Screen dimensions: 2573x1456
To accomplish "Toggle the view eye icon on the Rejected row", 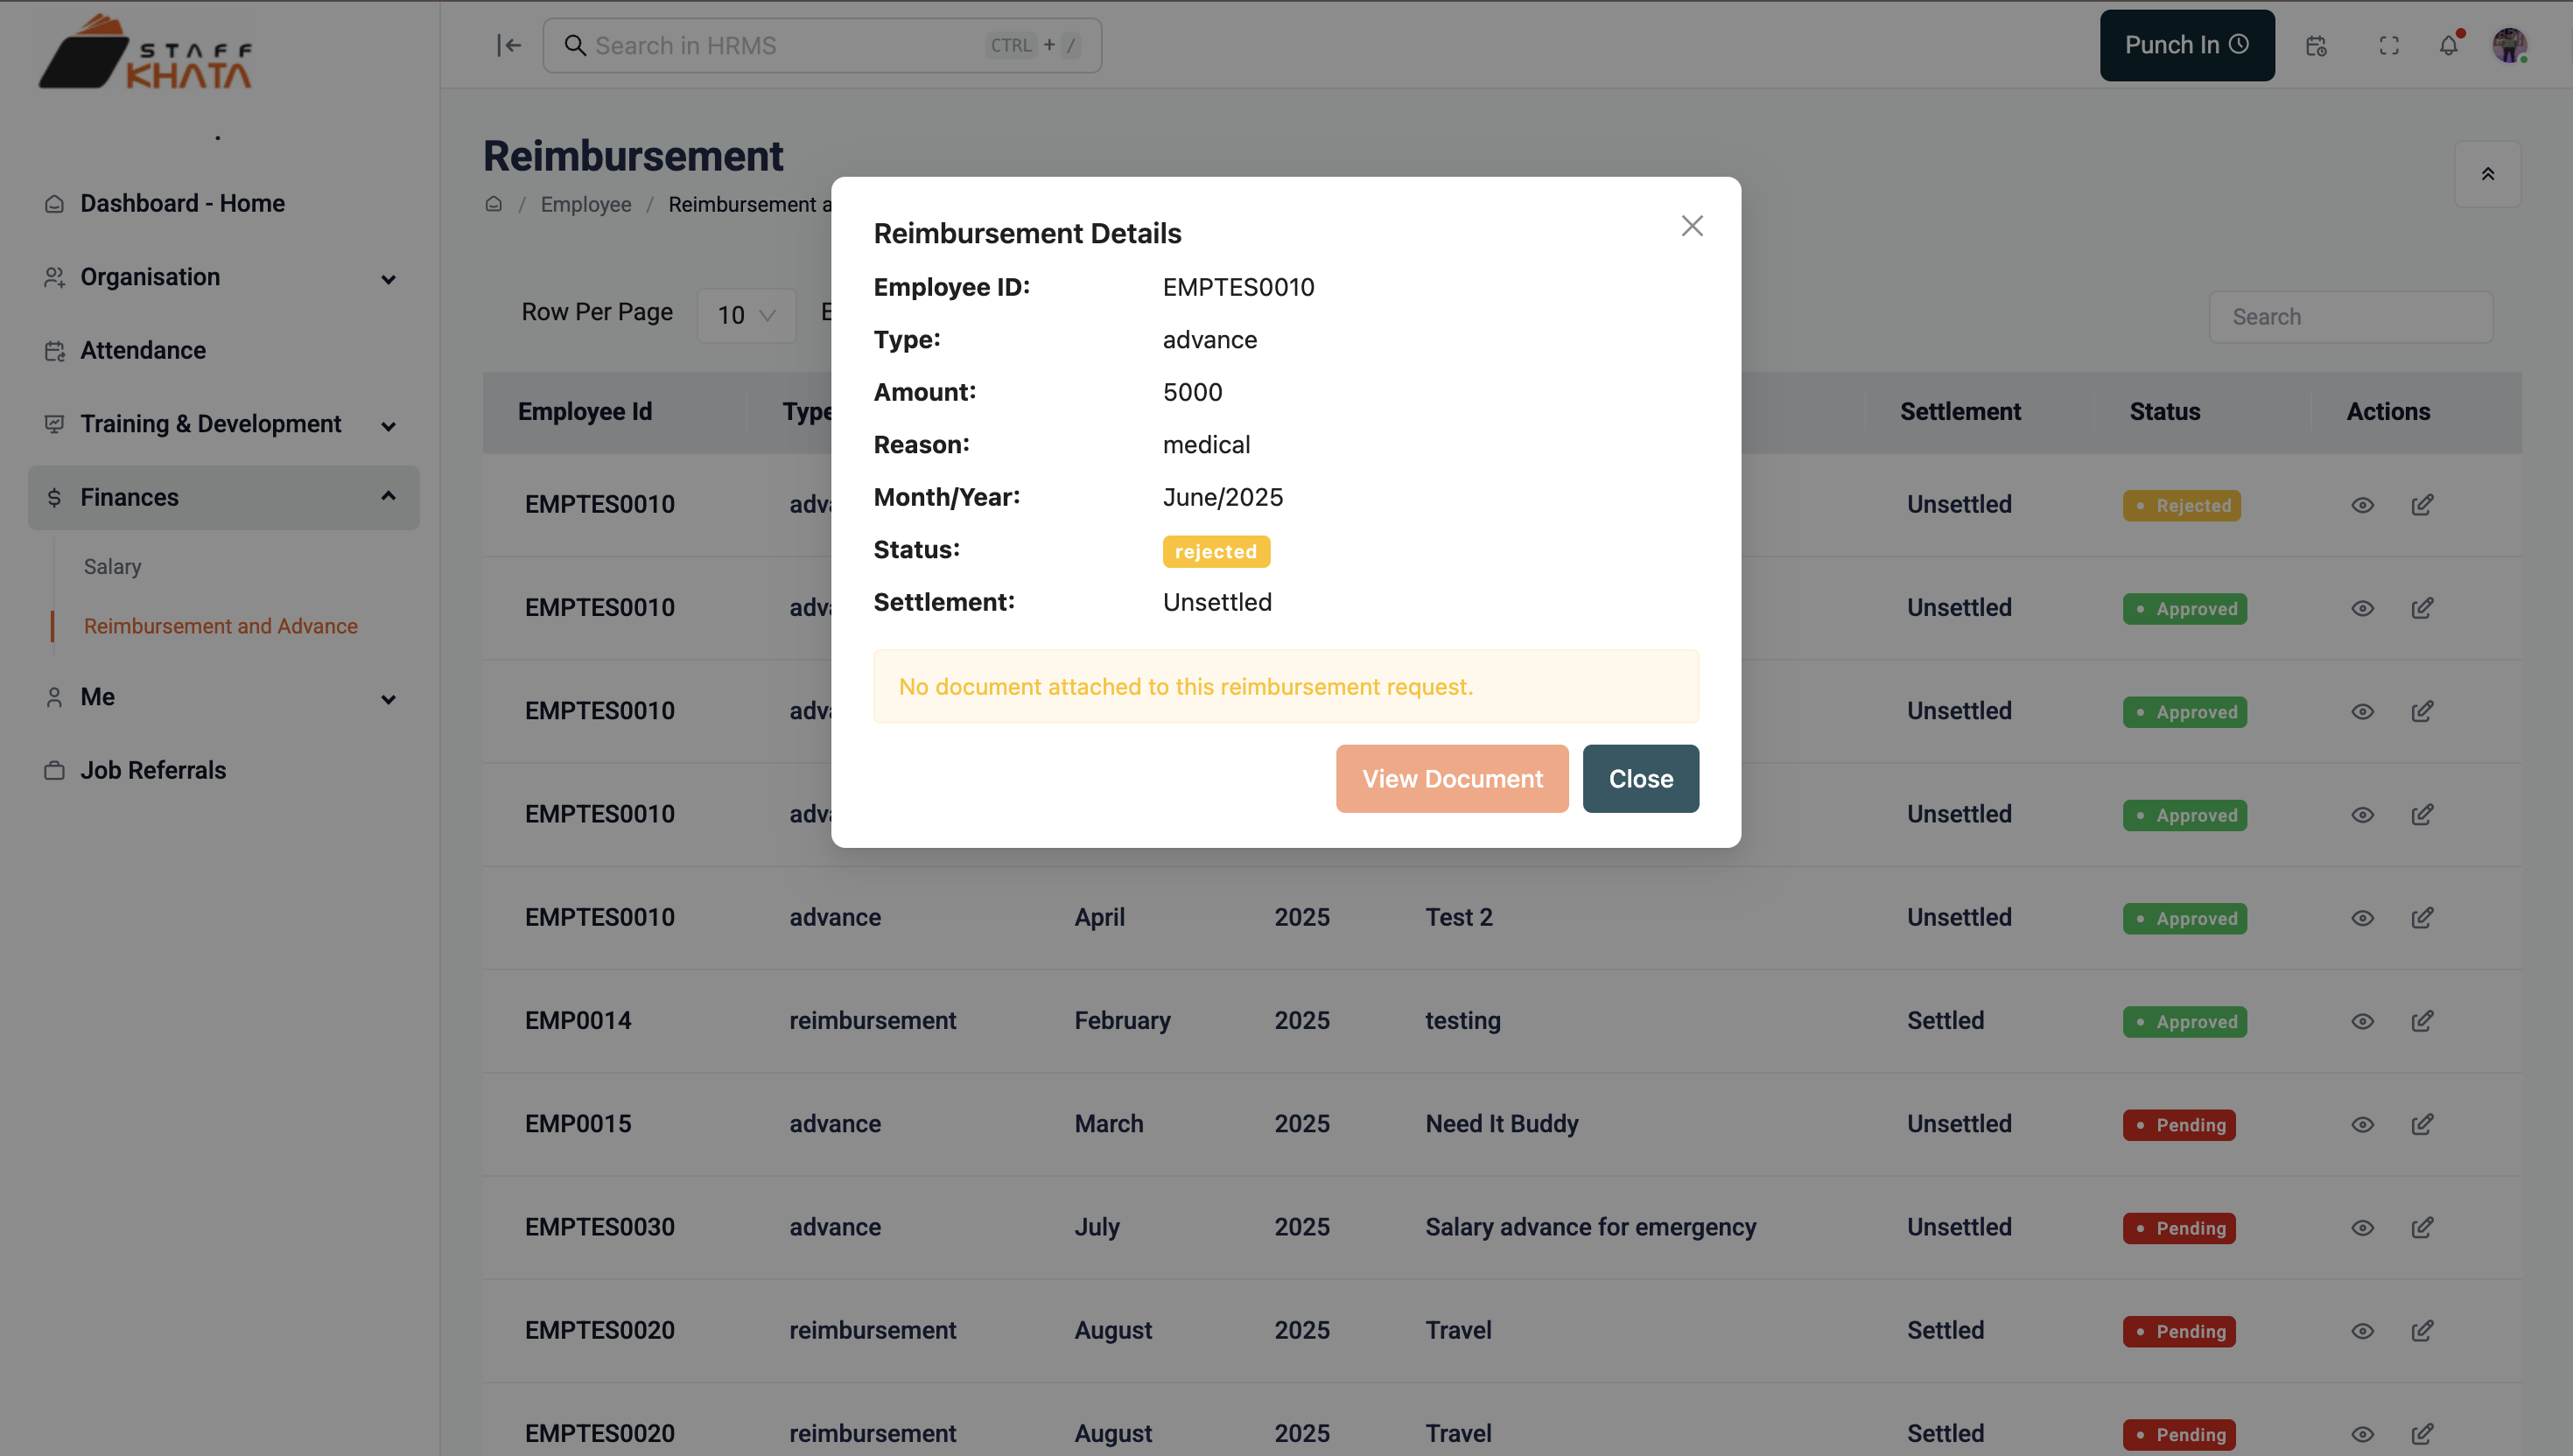I will coord(2363,504).
